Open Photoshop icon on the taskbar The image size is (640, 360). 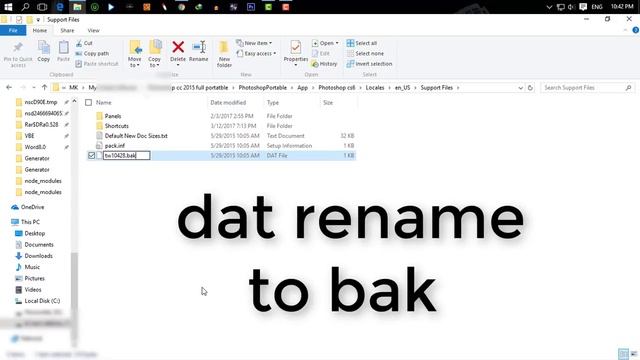coord(251,7)
